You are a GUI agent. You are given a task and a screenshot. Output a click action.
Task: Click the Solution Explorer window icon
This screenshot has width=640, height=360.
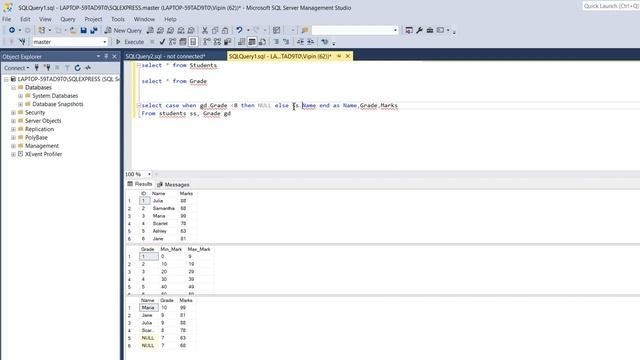tap(409, 30)
